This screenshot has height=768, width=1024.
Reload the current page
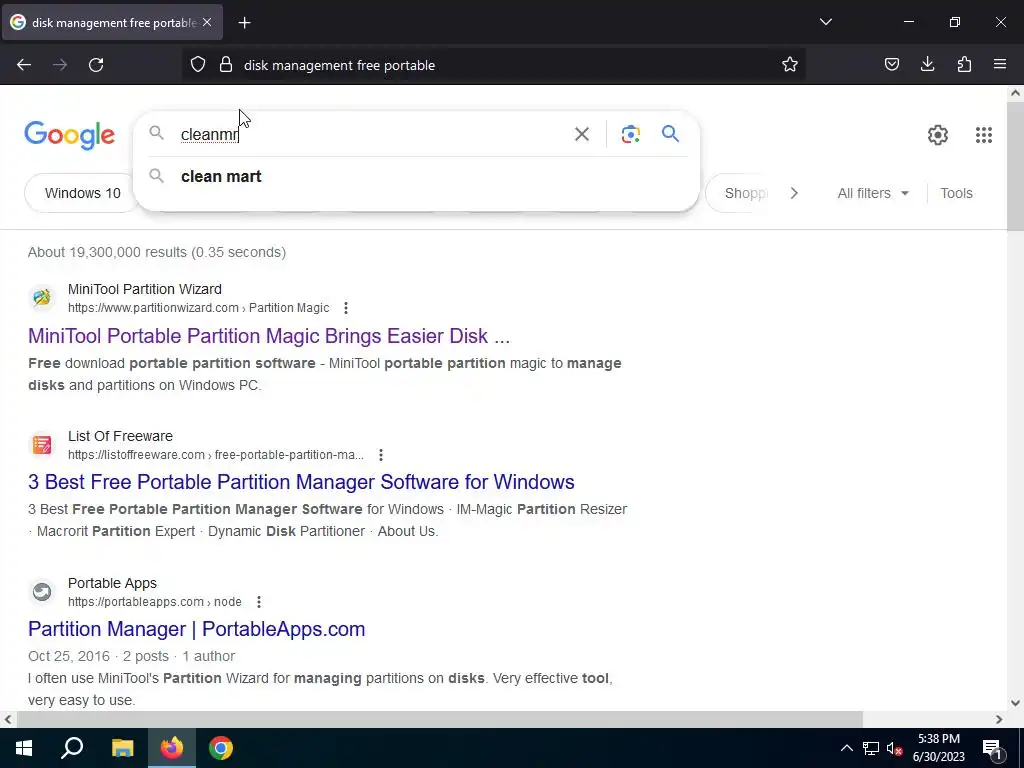pyautogui.click(x=96, y=65)
